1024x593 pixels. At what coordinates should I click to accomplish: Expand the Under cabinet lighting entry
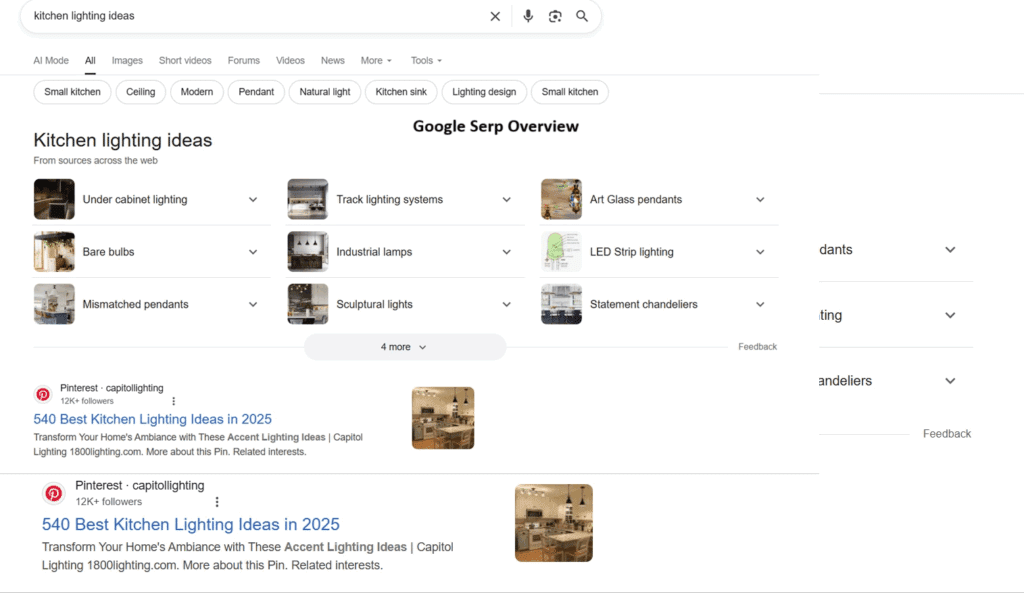click(253, 199)
